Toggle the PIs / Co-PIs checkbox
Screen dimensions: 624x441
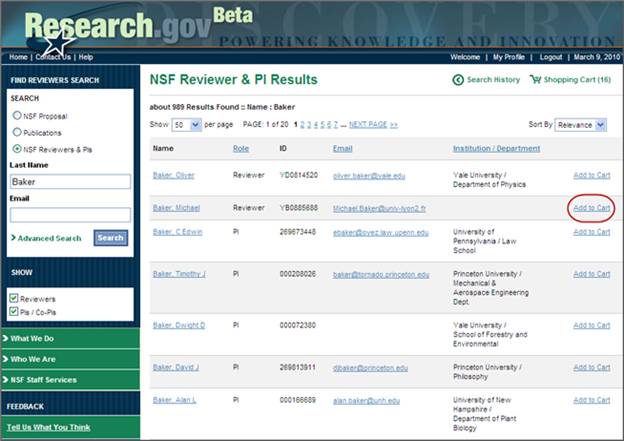point(14,311)
